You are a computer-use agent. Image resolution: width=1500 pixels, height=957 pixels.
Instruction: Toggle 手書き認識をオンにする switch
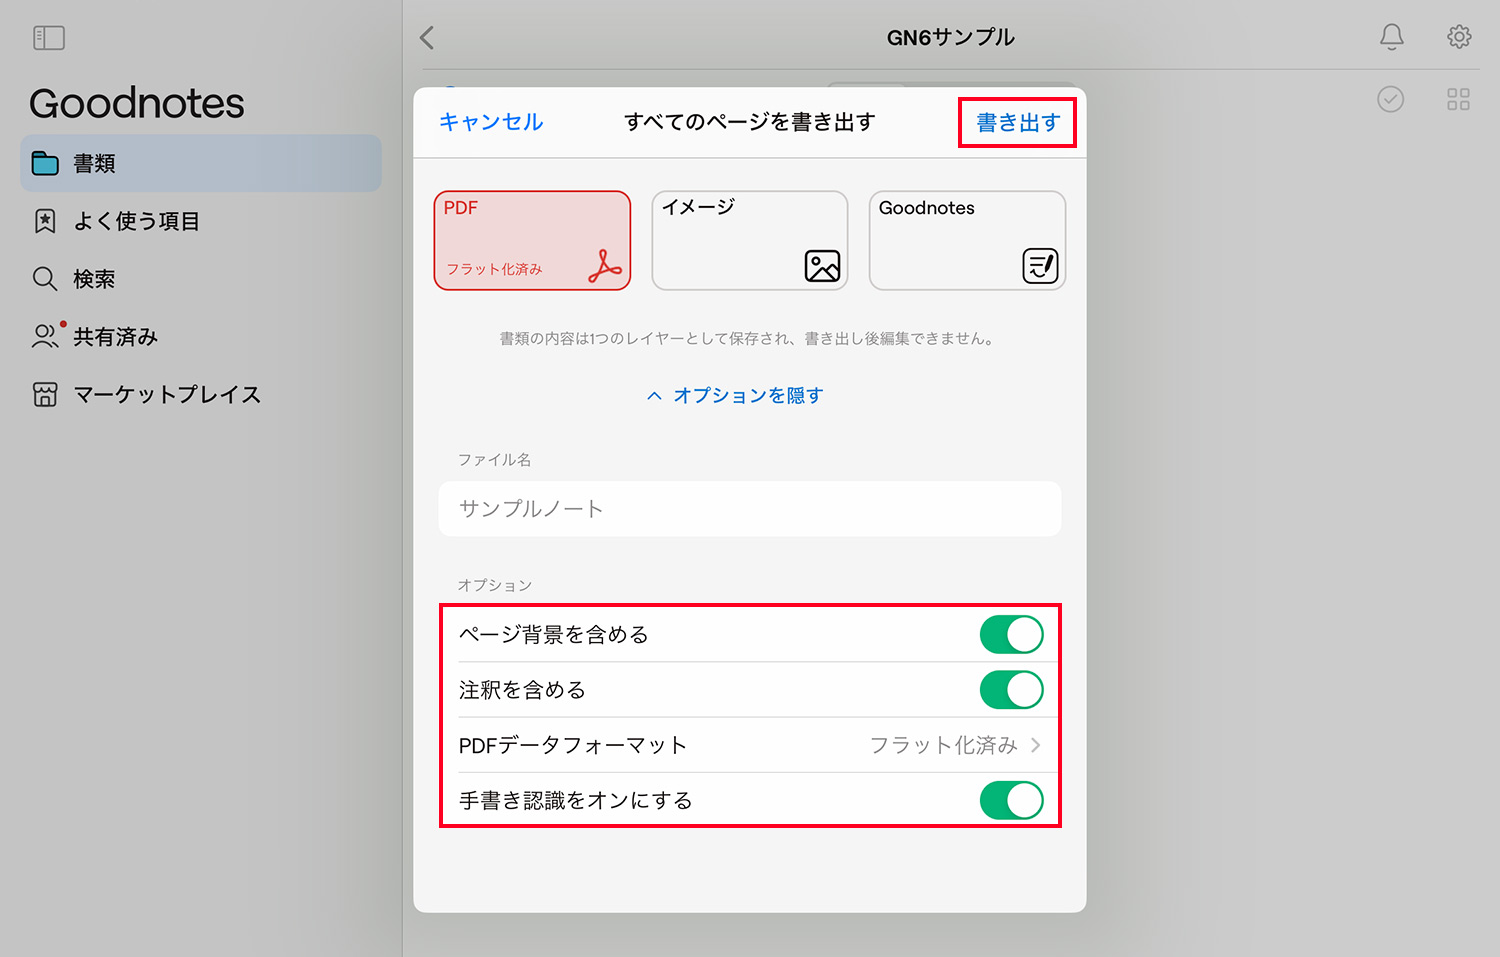click(x=1011, y=800)
